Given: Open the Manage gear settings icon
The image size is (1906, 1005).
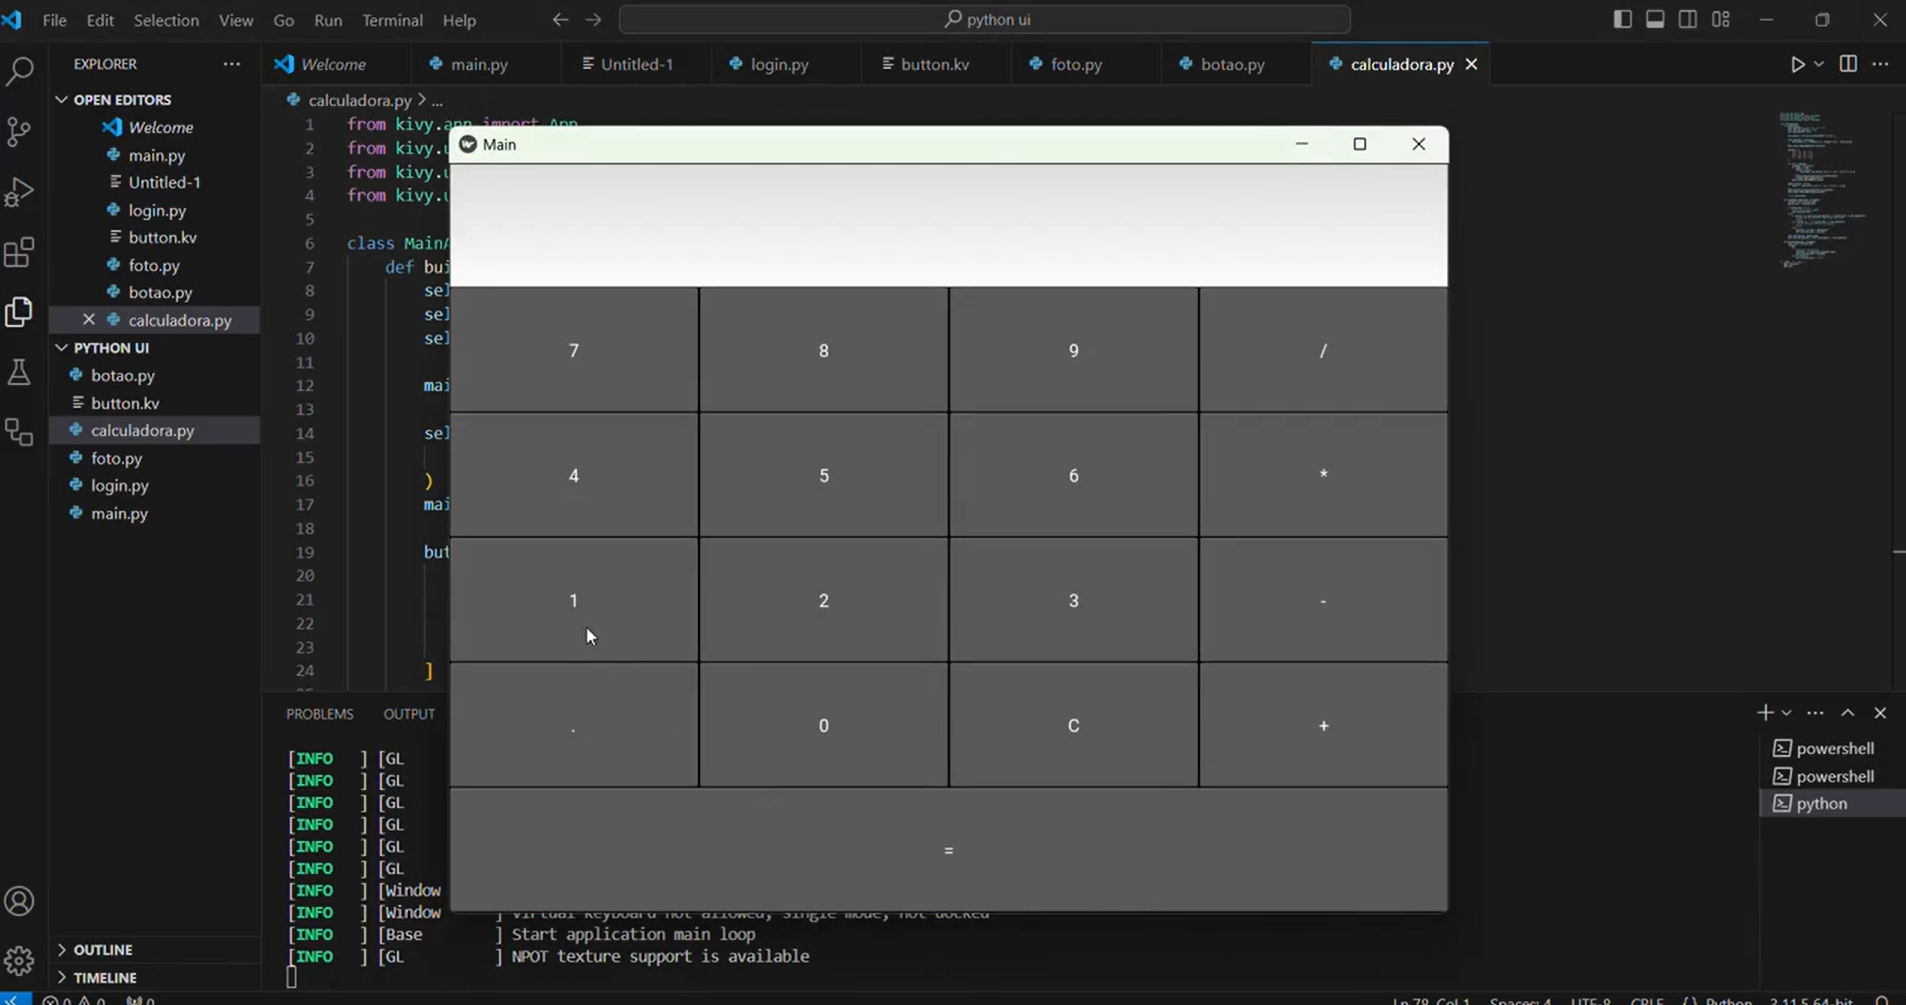Looking at the screenshot, I should [20, 961].
